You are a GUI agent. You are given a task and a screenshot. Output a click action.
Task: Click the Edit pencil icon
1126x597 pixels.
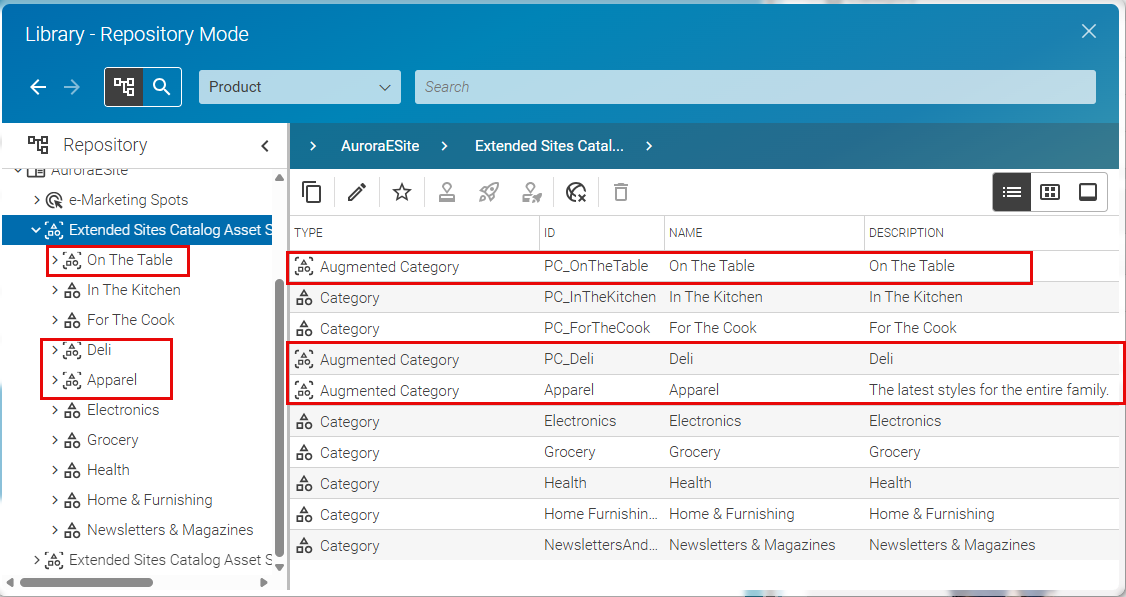357,191
